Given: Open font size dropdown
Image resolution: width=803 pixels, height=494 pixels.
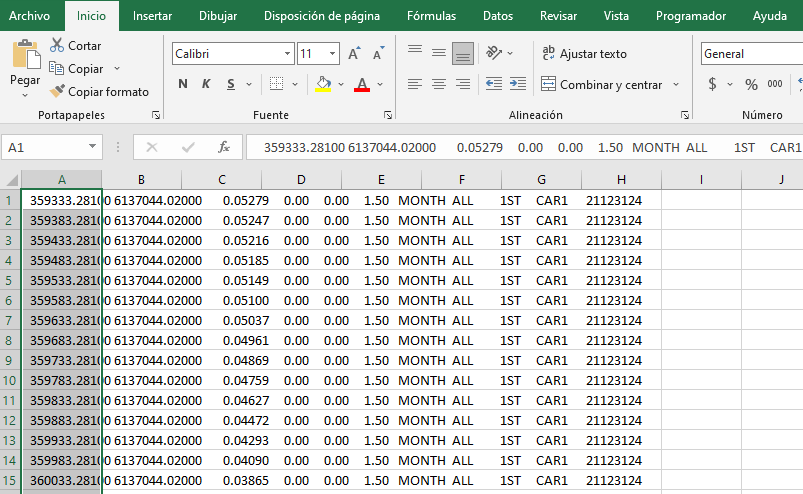Looking at the screenshot, I should point(332,53).
